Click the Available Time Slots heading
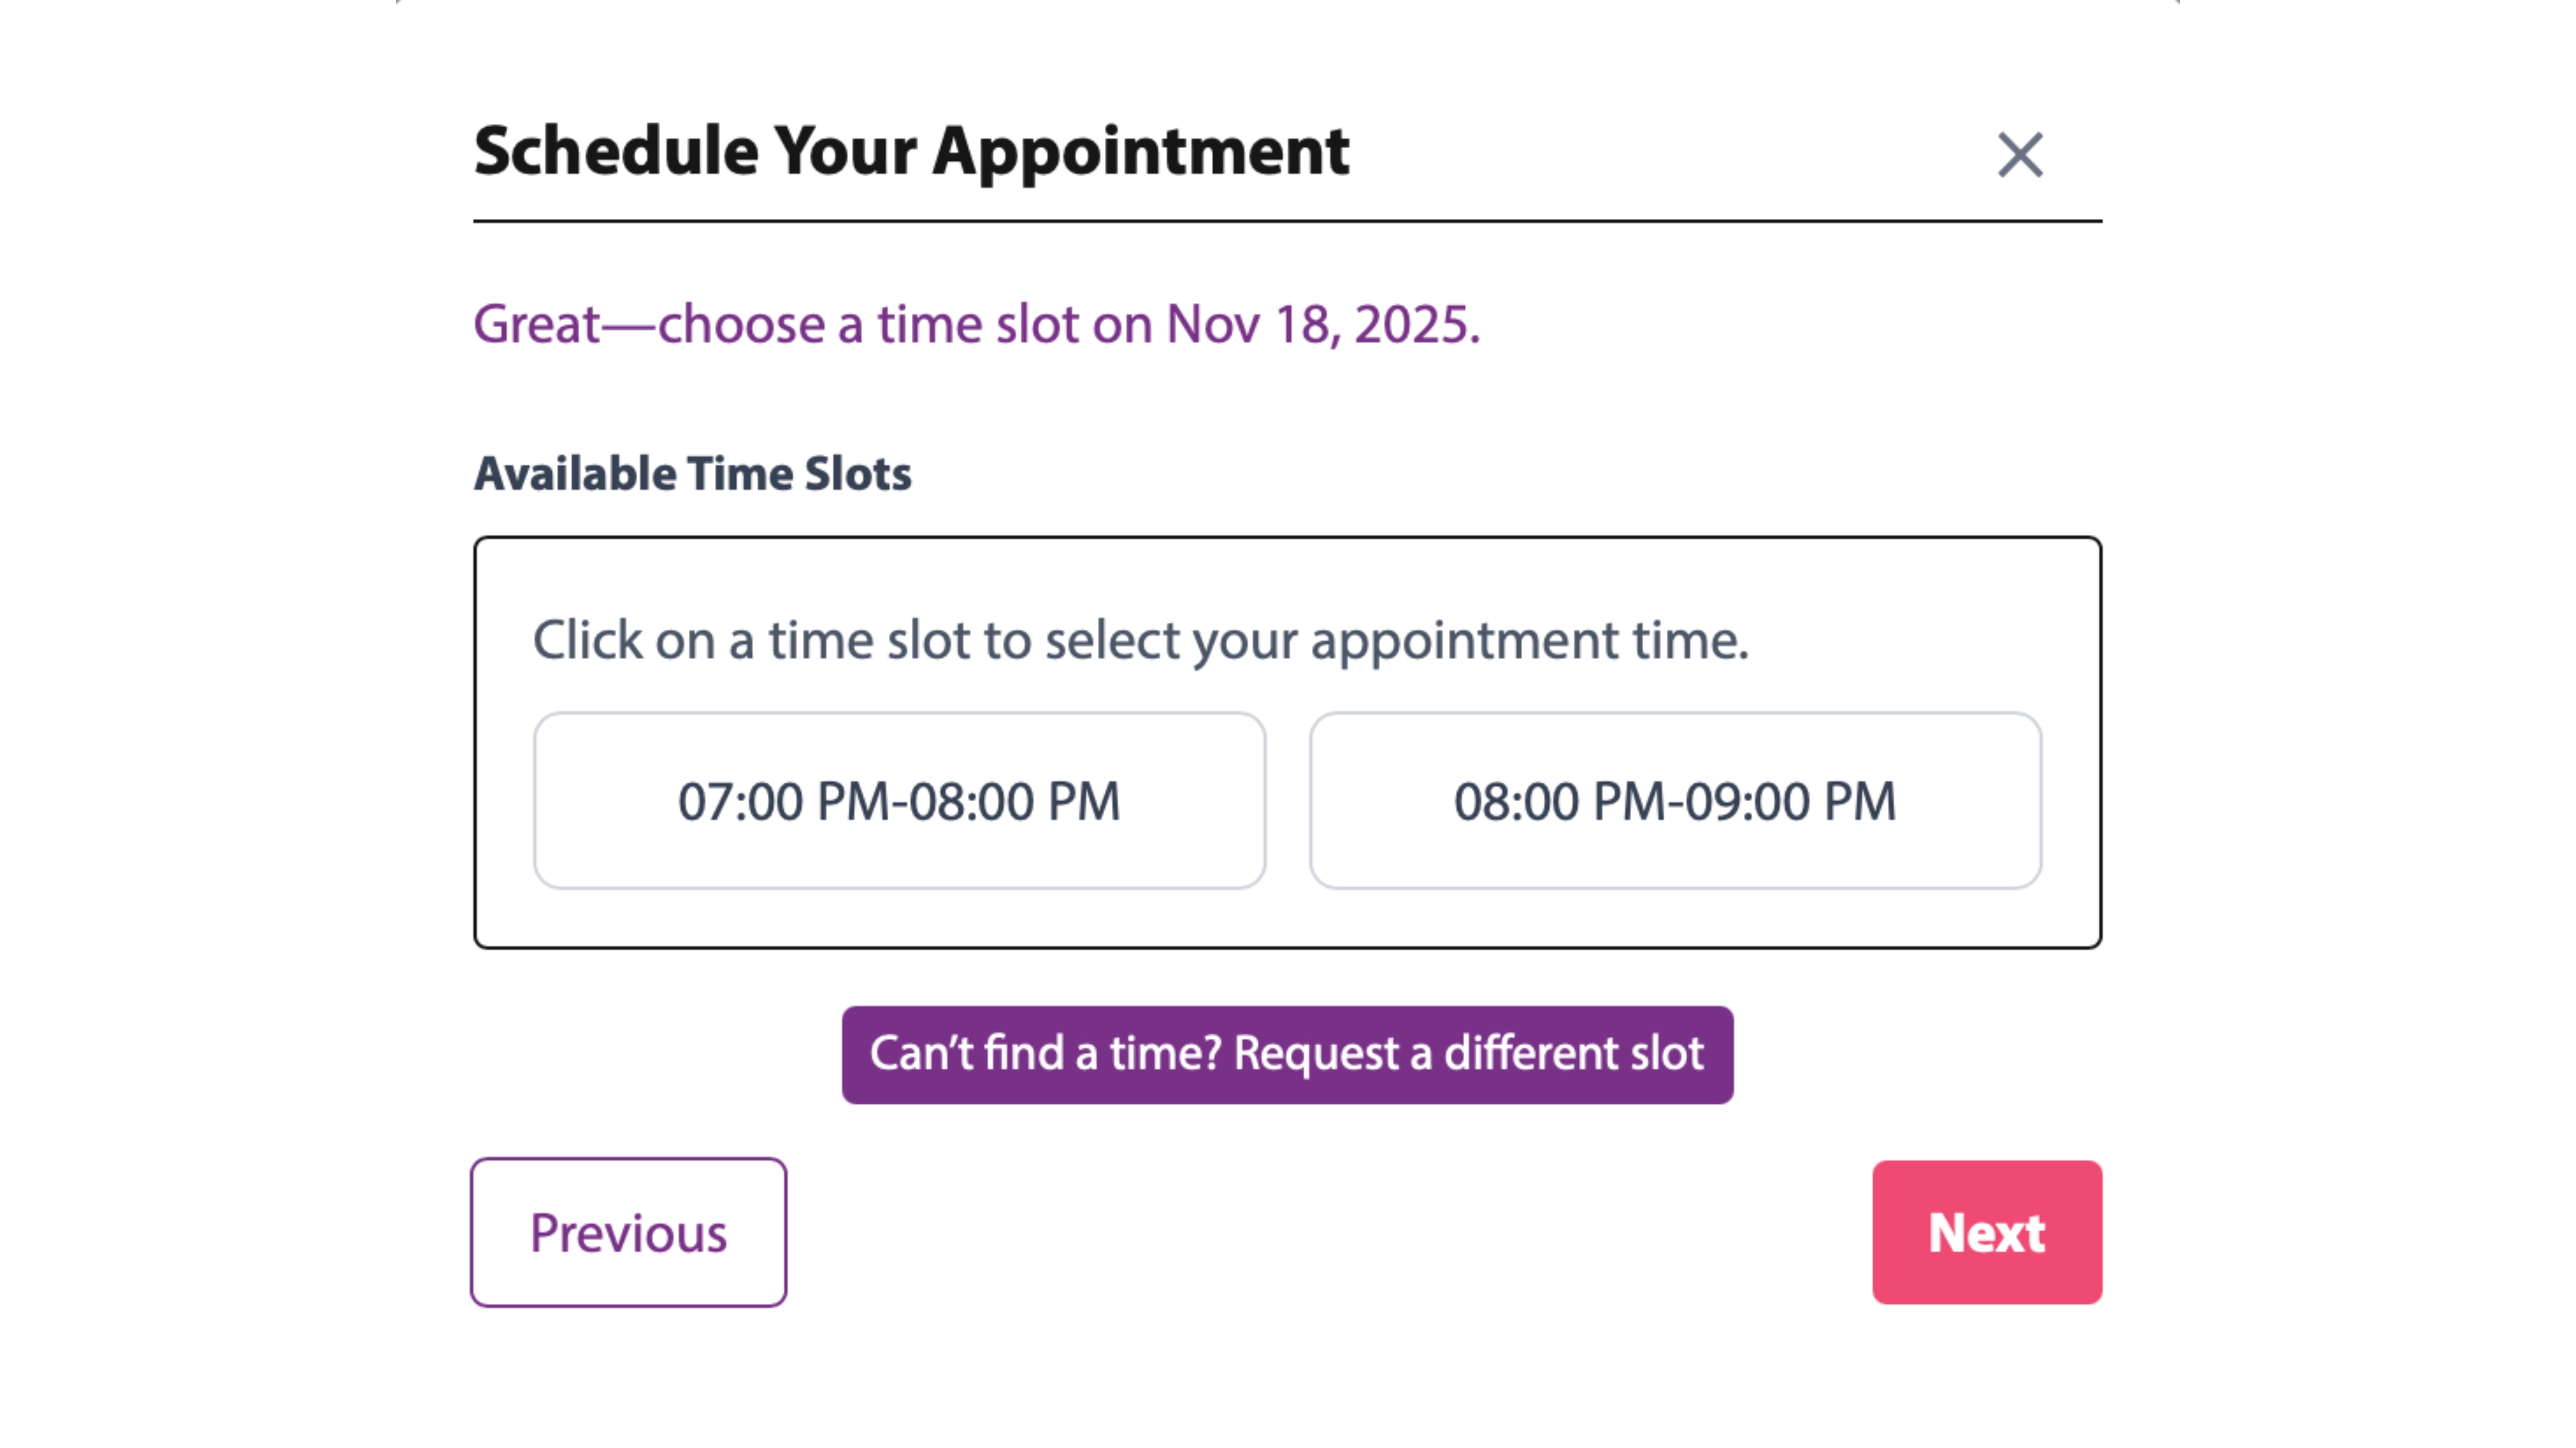 [x=692, y=472]
